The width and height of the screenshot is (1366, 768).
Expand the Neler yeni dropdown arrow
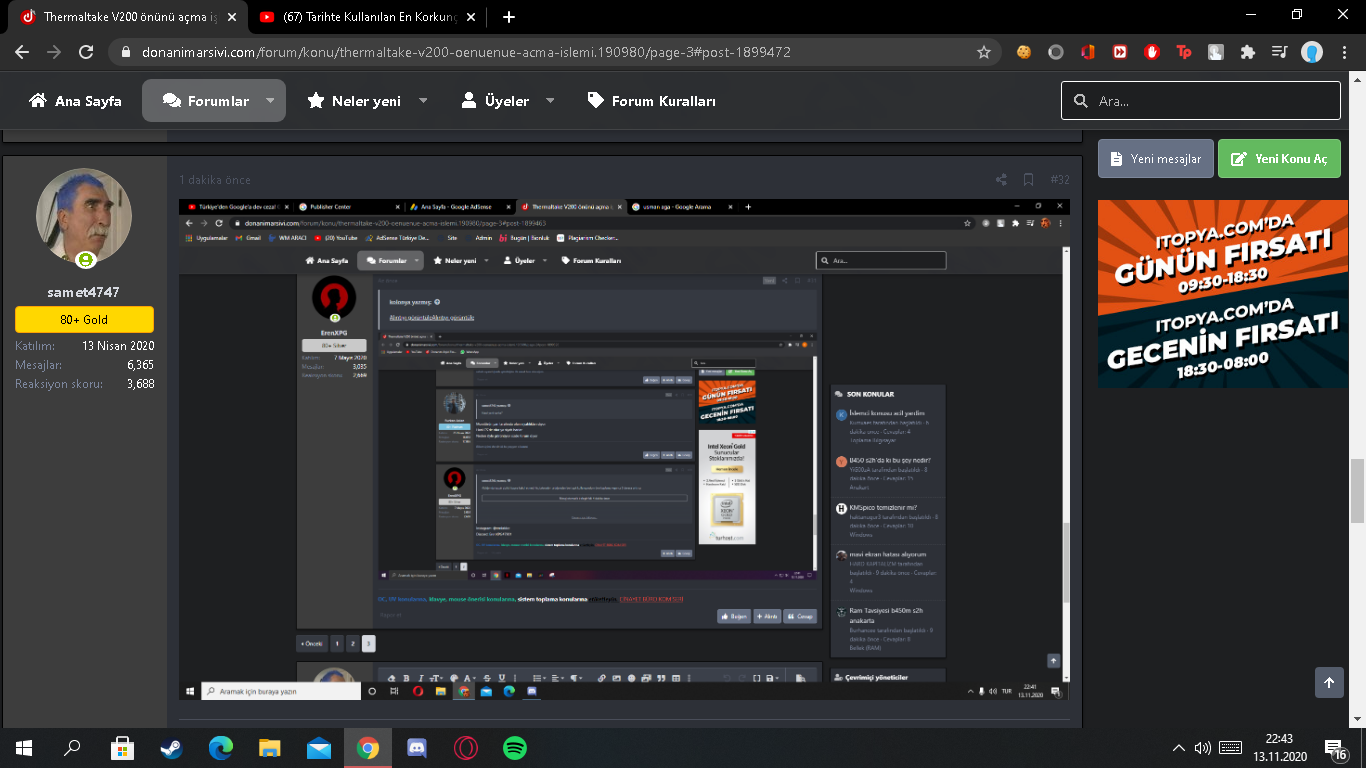[423, 101]
